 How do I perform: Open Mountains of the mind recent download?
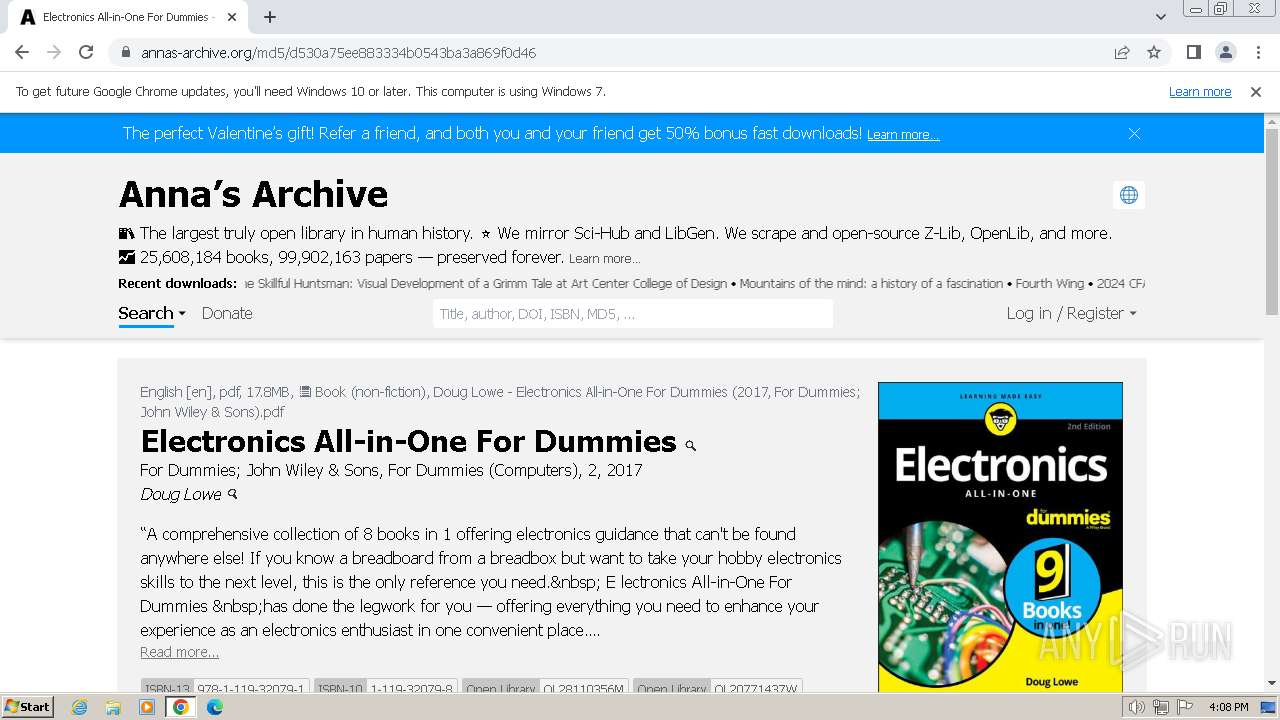871,283
